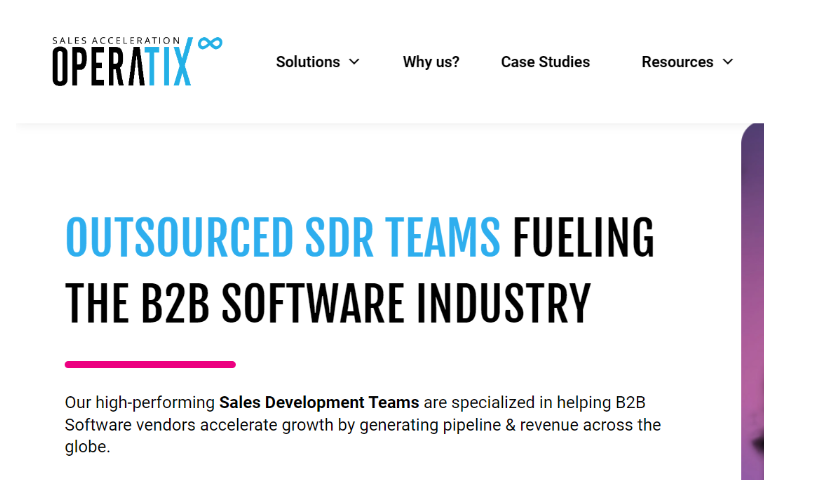
Task: Expand the chevron beside Resources
Action: [x=727, y=62]
